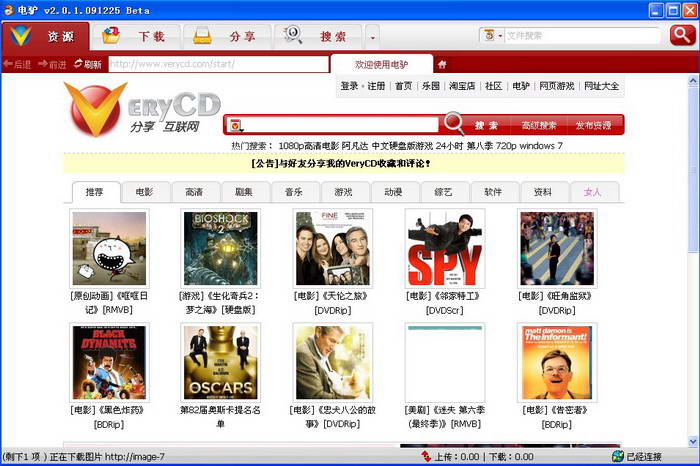Click the scroll down arrow on the page scrollbar

coord(693,441)
